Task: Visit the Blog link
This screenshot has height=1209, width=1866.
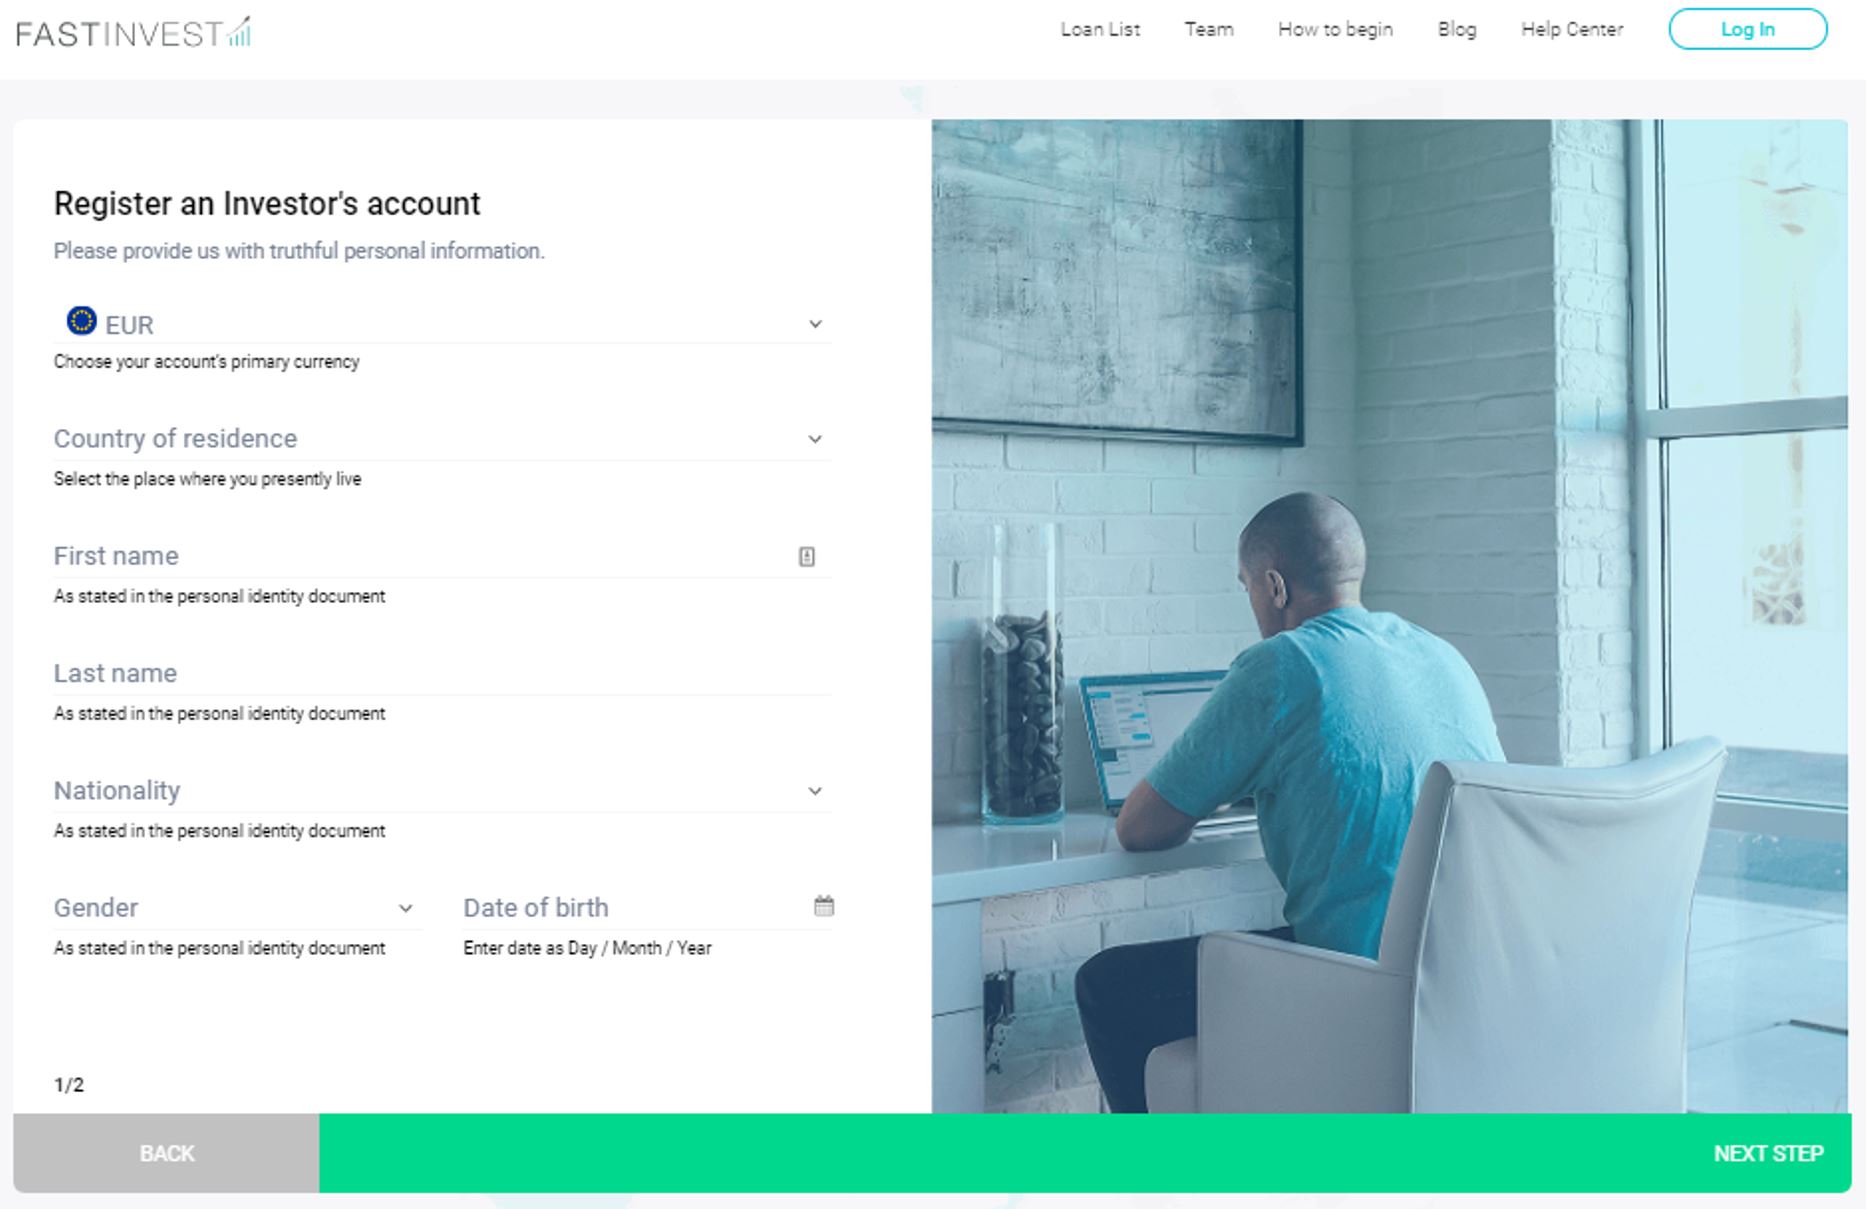Action: click(1457, 30)
